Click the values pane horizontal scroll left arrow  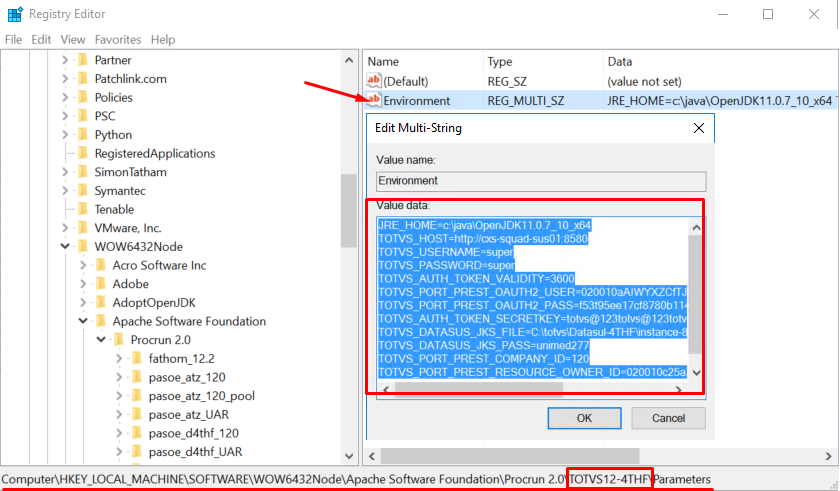[x=372, y=456]
